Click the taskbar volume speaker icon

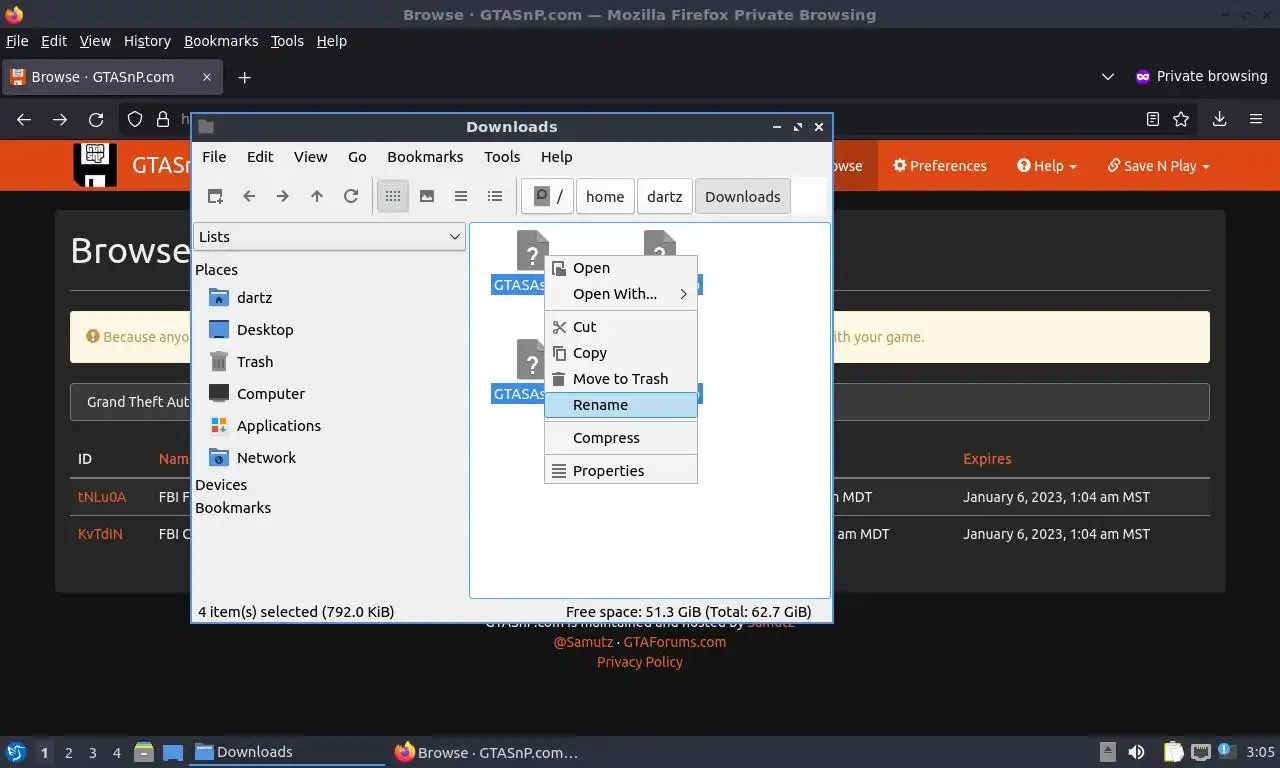1136,752
